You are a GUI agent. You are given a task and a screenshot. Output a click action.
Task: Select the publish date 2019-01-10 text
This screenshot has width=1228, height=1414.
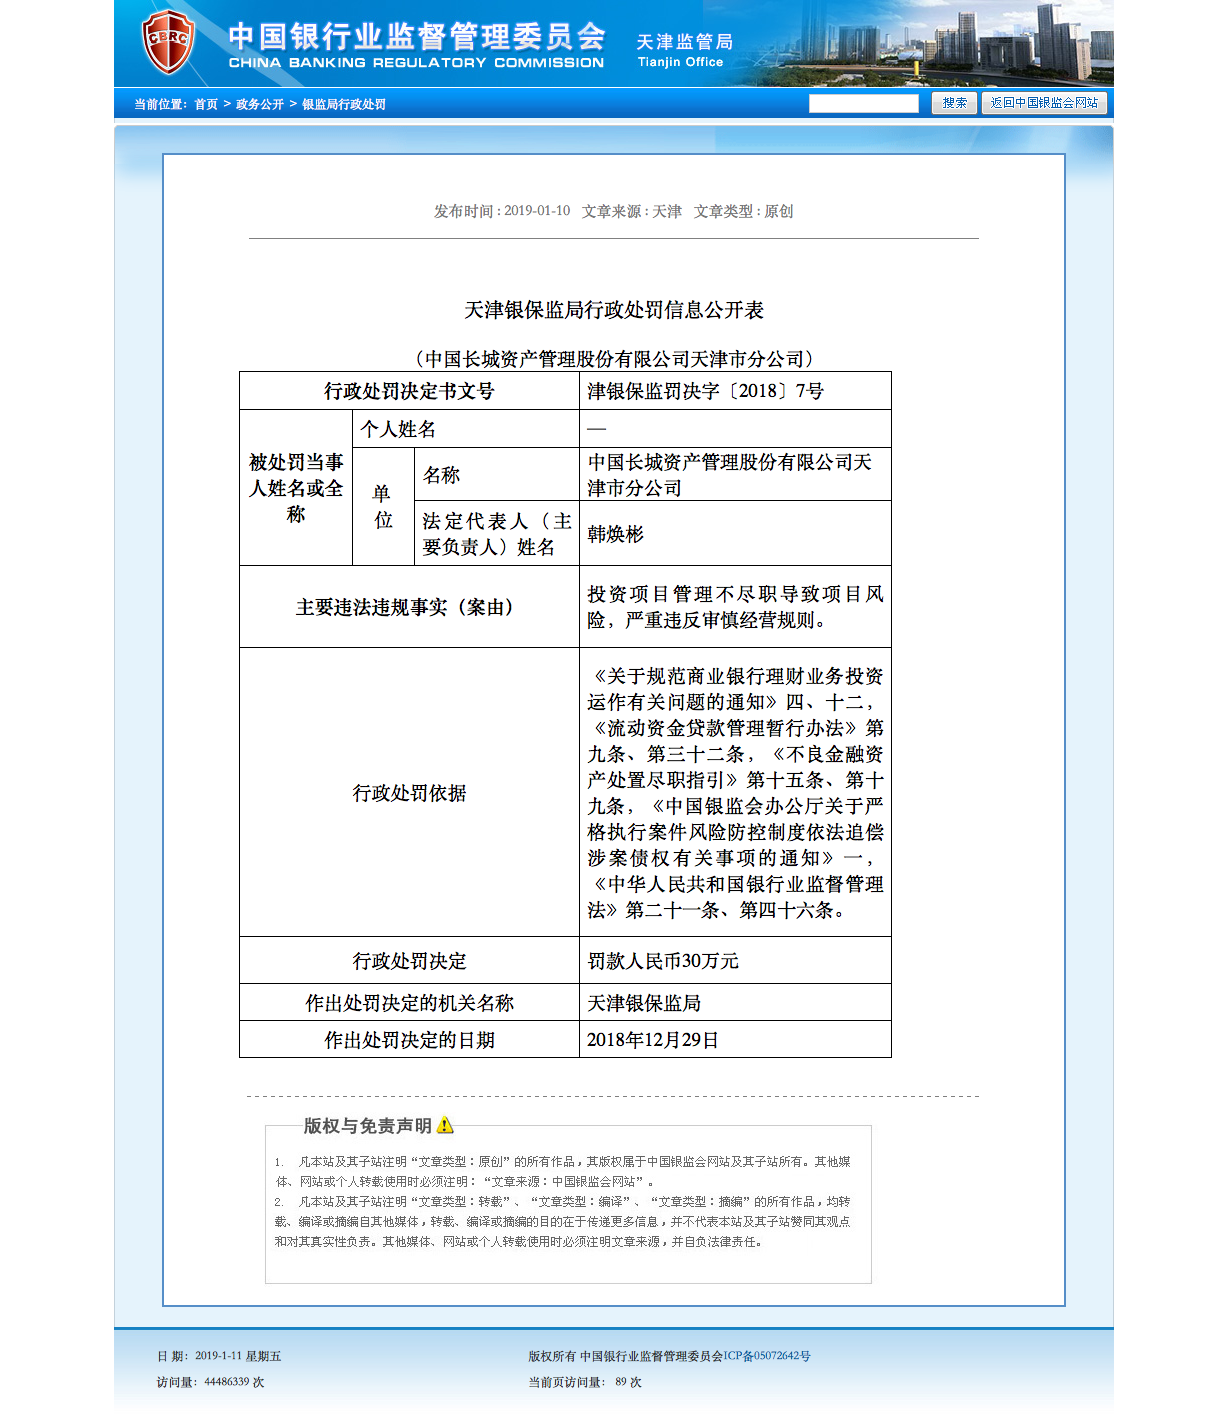[537, 211]
